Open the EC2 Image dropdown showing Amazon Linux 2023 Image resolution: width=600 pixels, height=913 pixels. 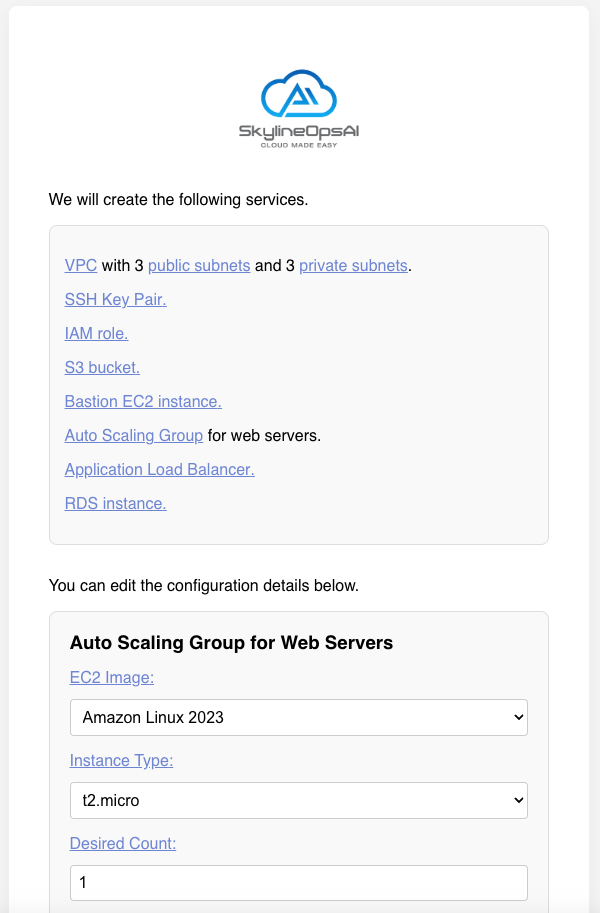coord(298,717)
